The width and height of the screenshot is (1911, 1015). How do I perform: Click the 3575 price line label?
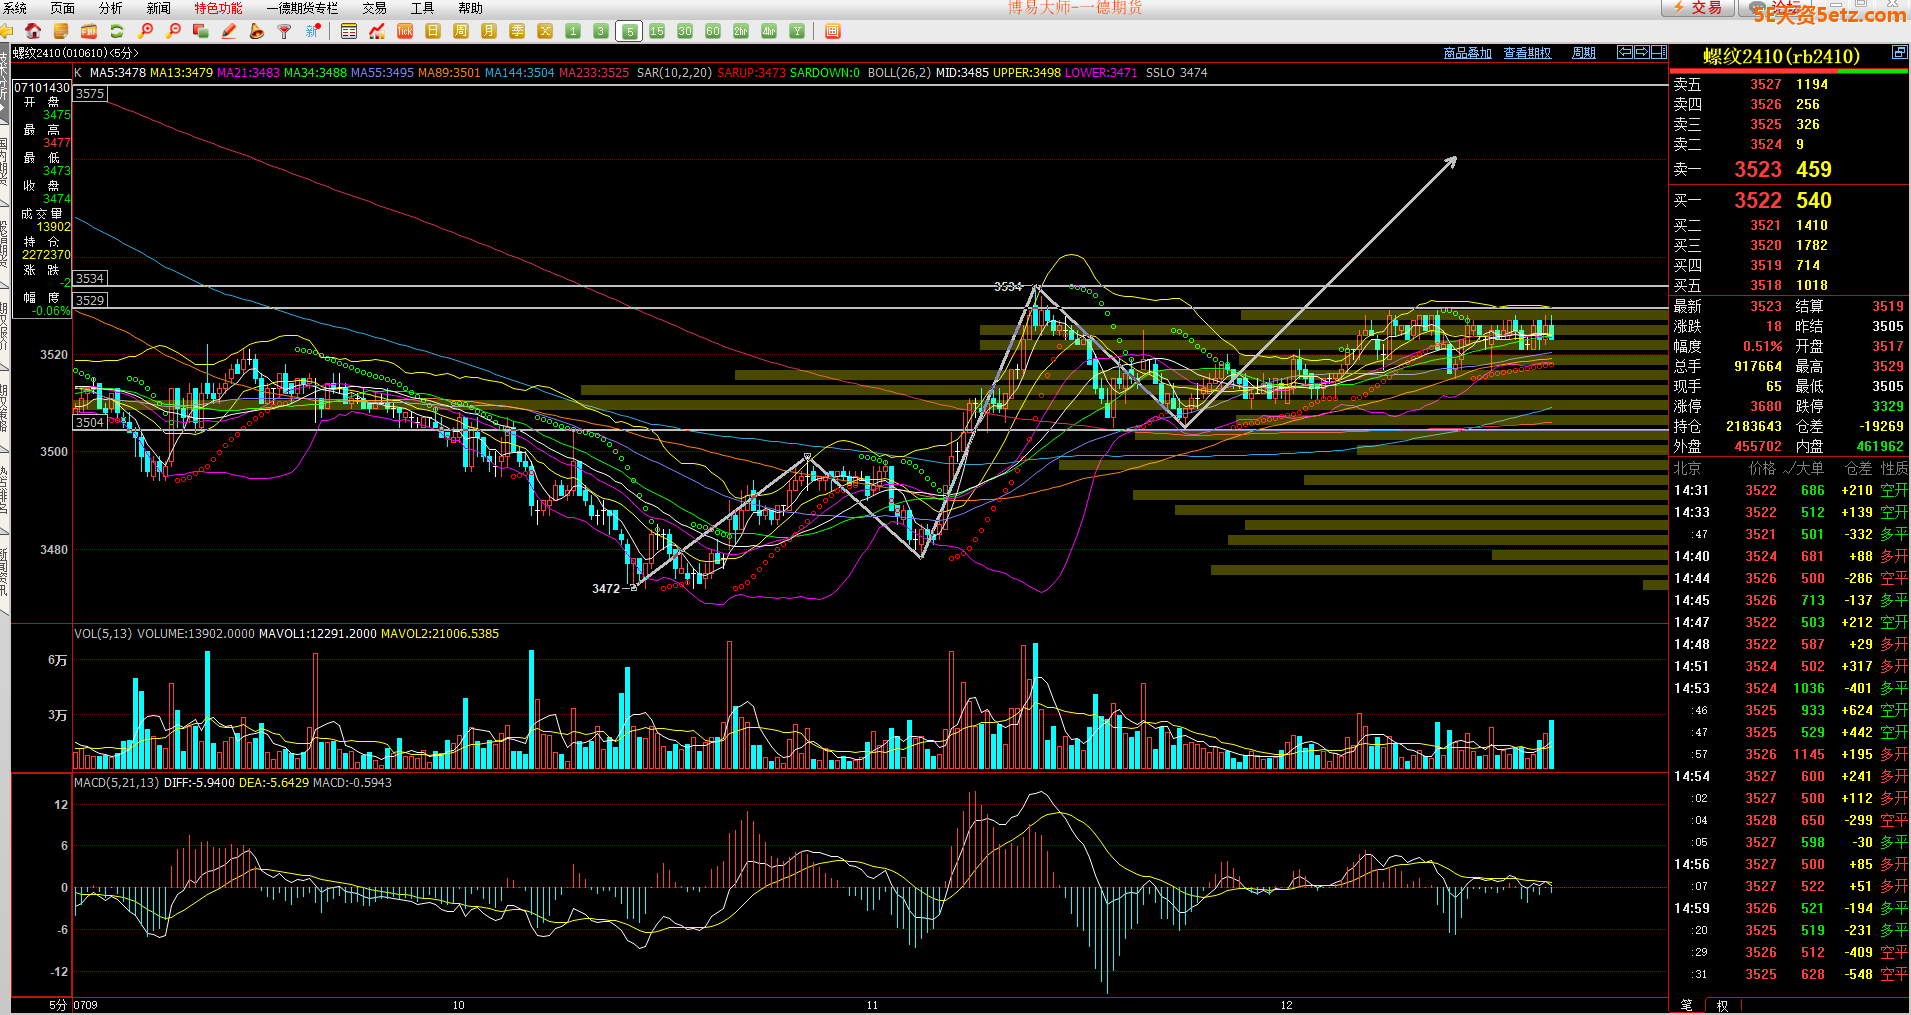tap(90, 94)
